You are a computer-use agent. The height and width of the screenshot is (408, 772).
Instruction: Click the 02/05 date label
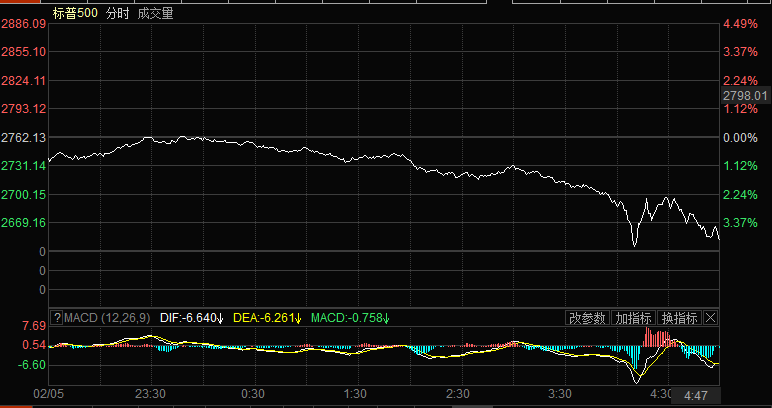[x=47, y=395]
